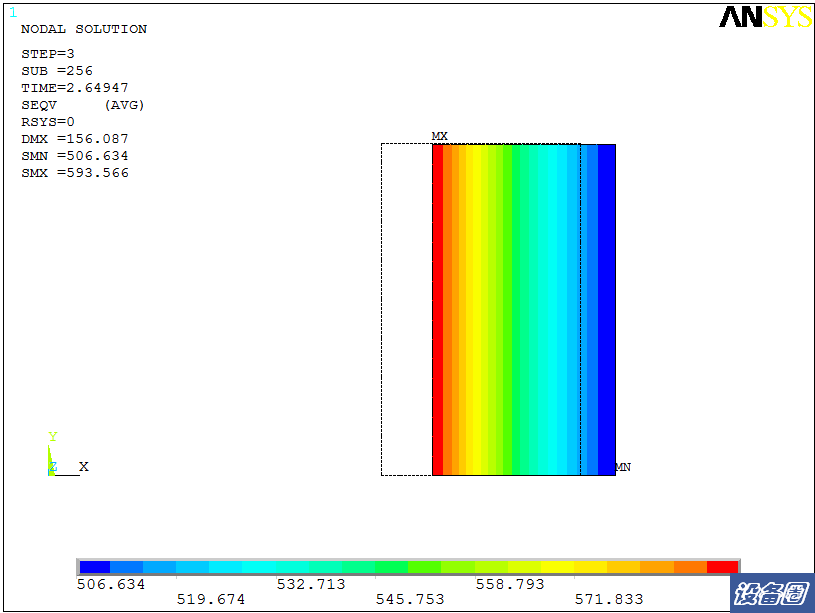Click the TIME=2.64947 line

pos(75,88)
